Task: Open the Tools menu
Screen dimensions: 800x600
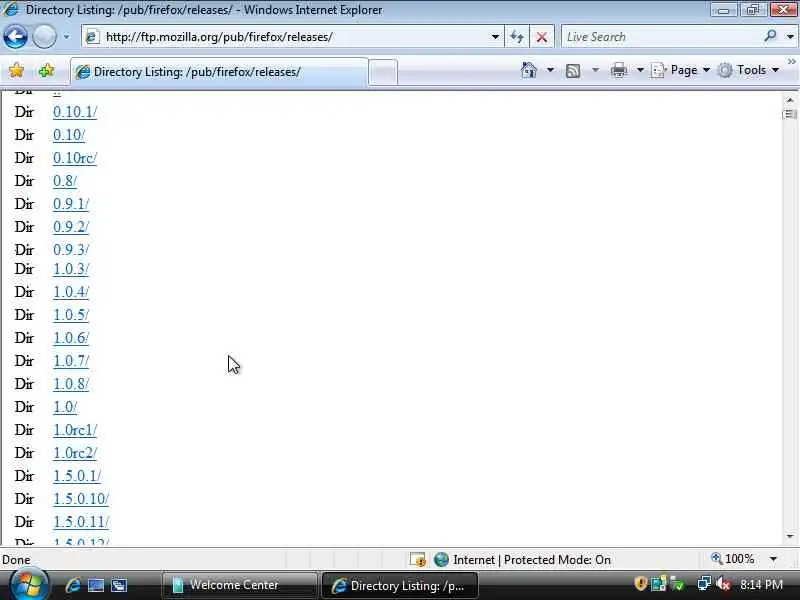Action: [748, 70]
